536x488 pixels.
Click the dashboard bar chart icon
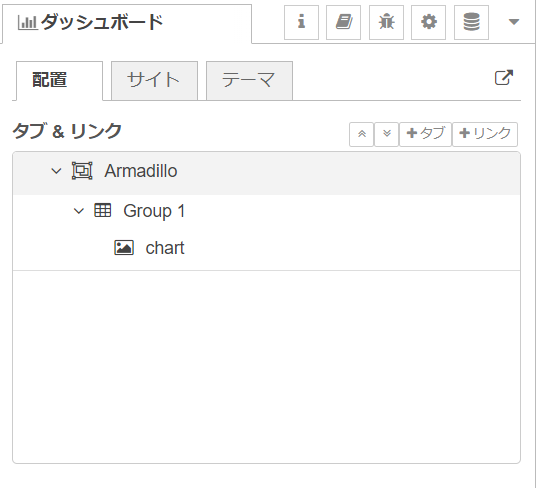(x=27, y=23)
